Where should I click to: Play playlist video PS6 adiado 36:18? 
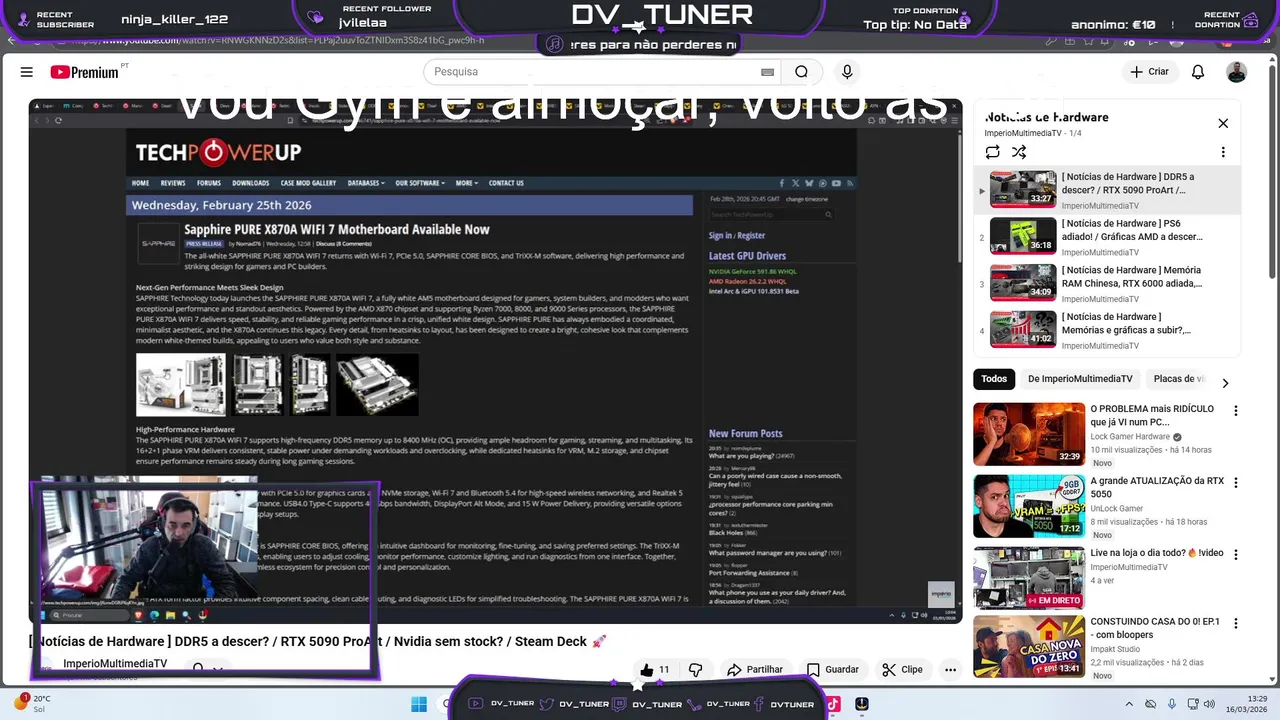[x=1023, y=236]
